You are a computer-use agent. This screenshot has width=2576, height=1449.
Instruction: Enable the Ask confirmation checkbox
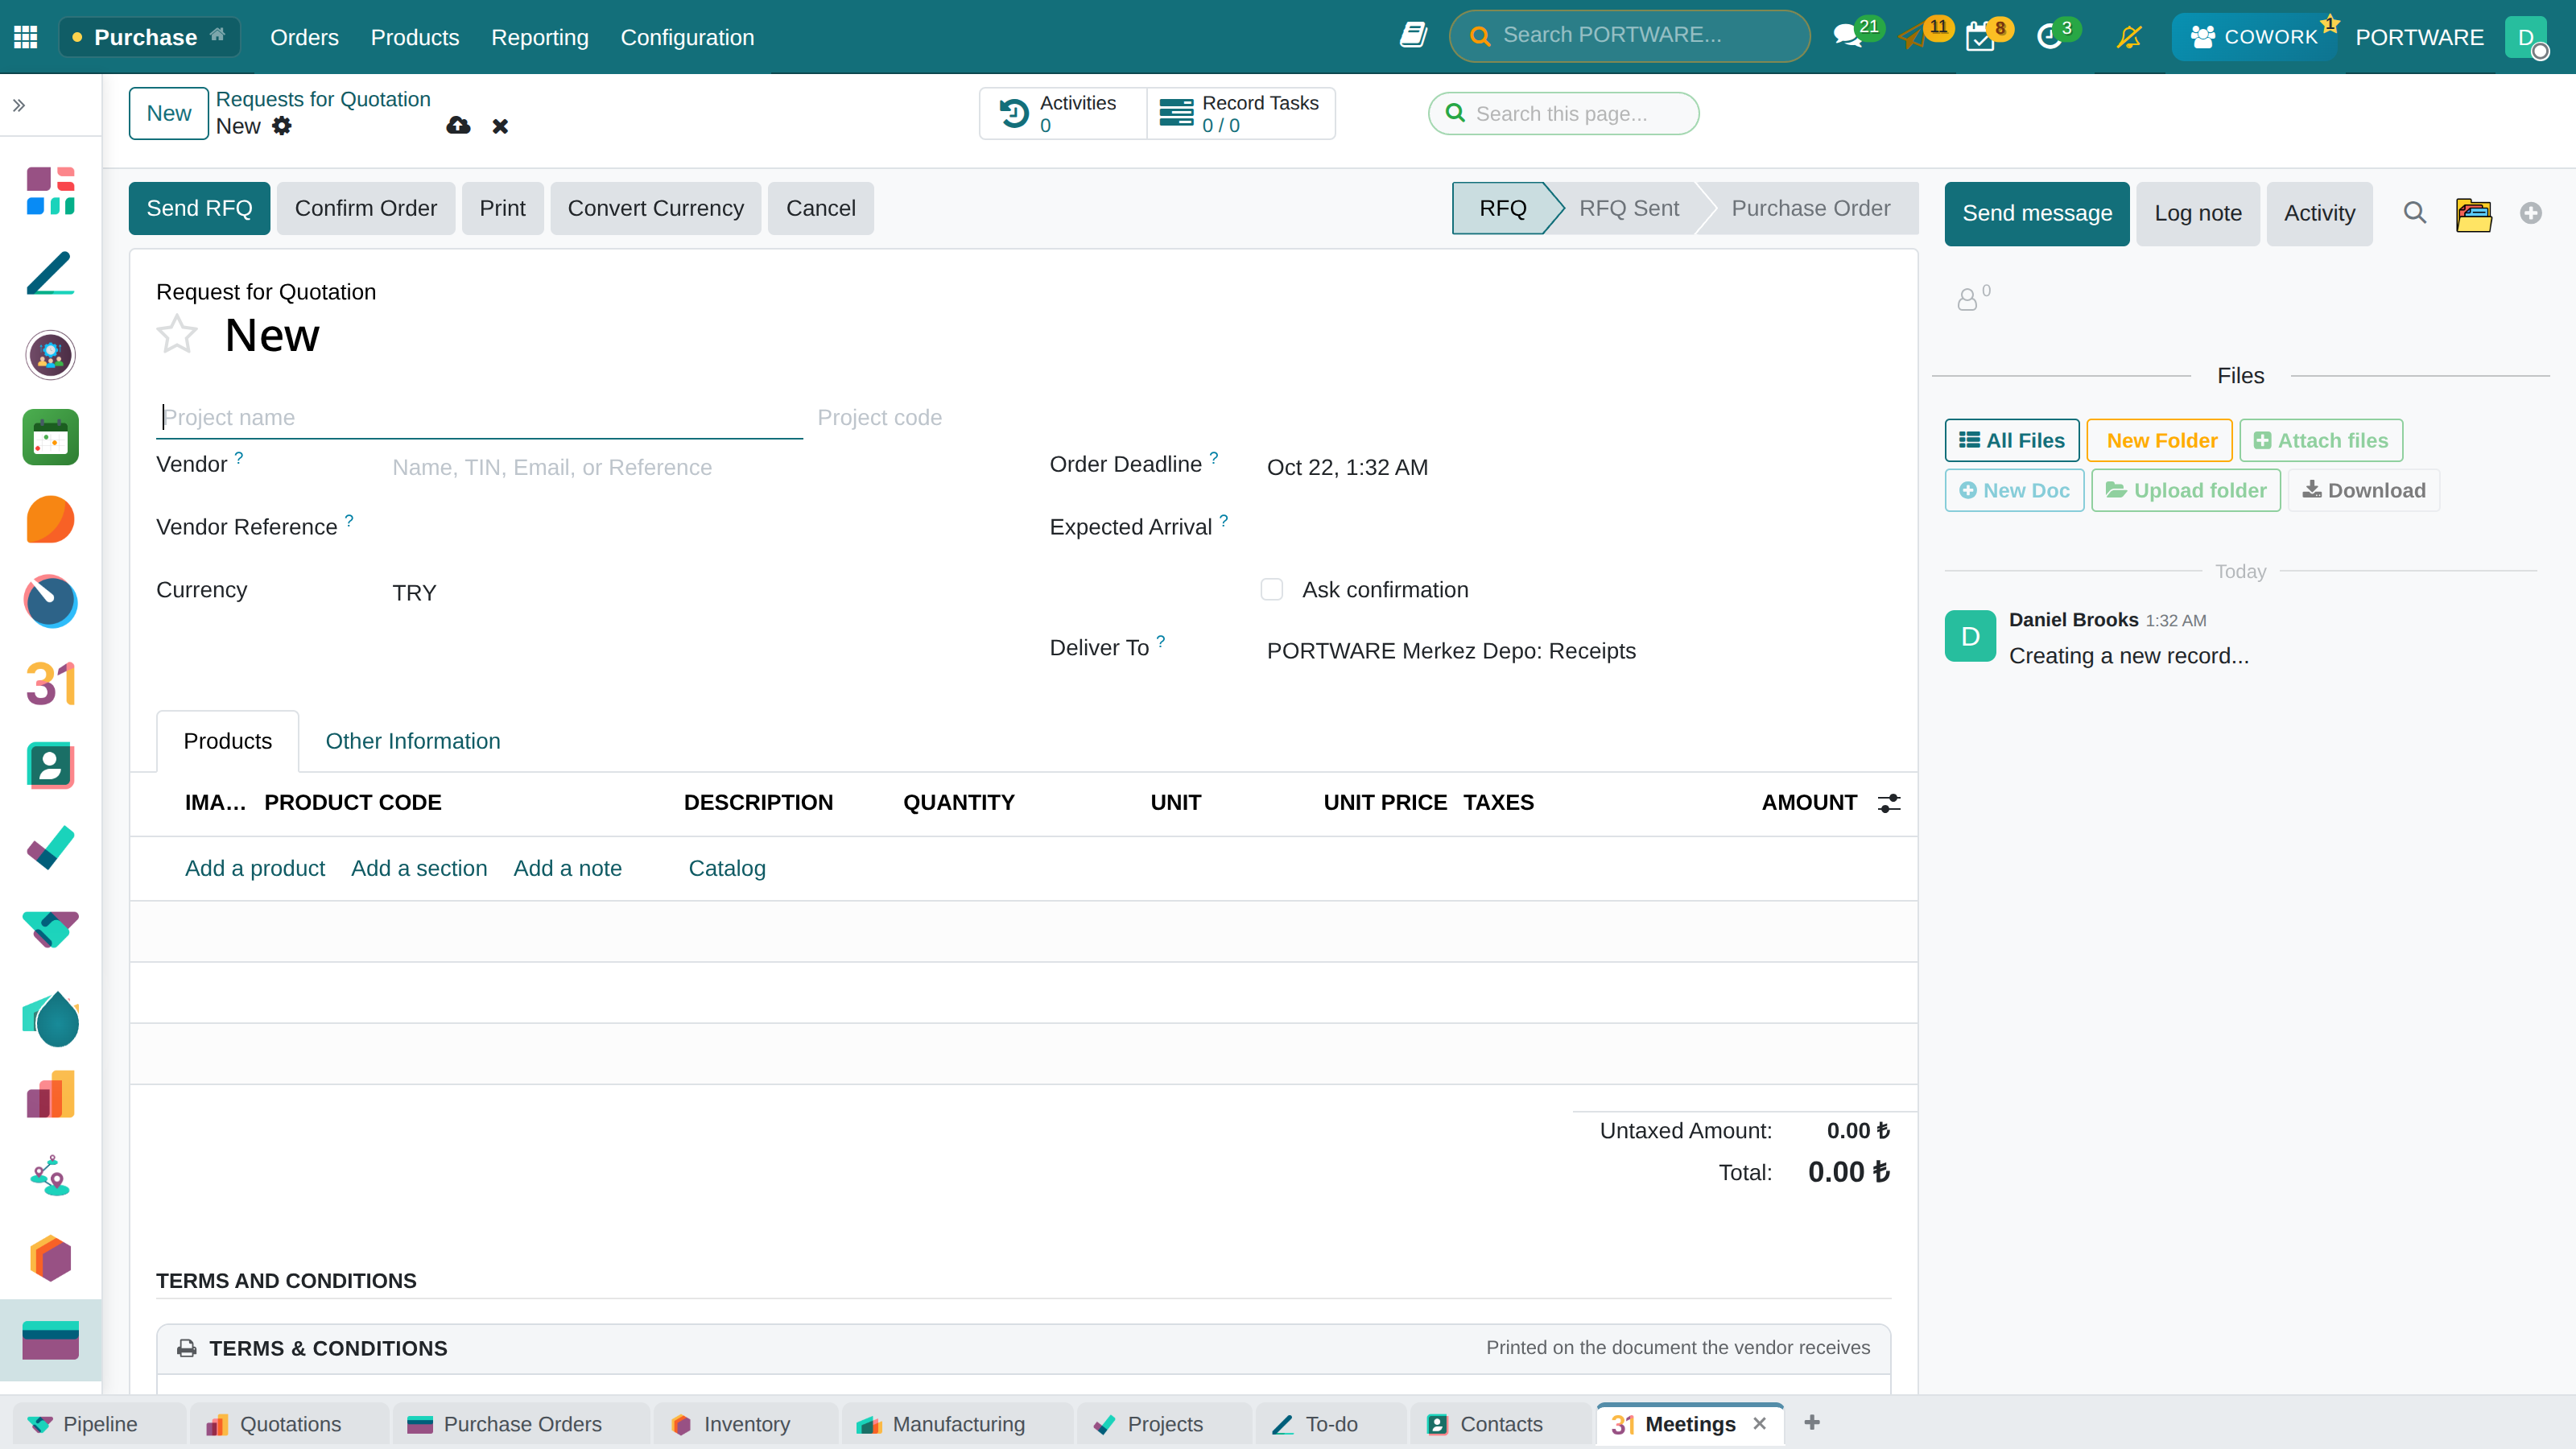1272,590
